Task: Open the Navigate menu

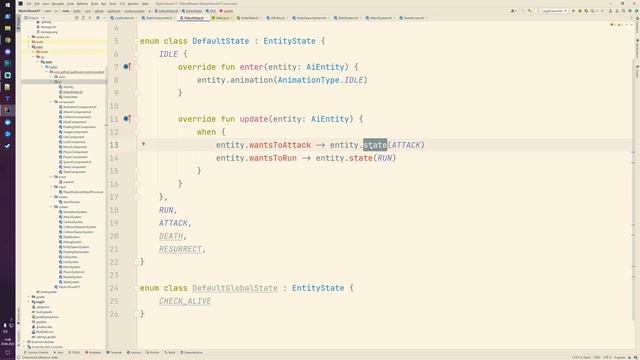Action: tap(58, 4)
